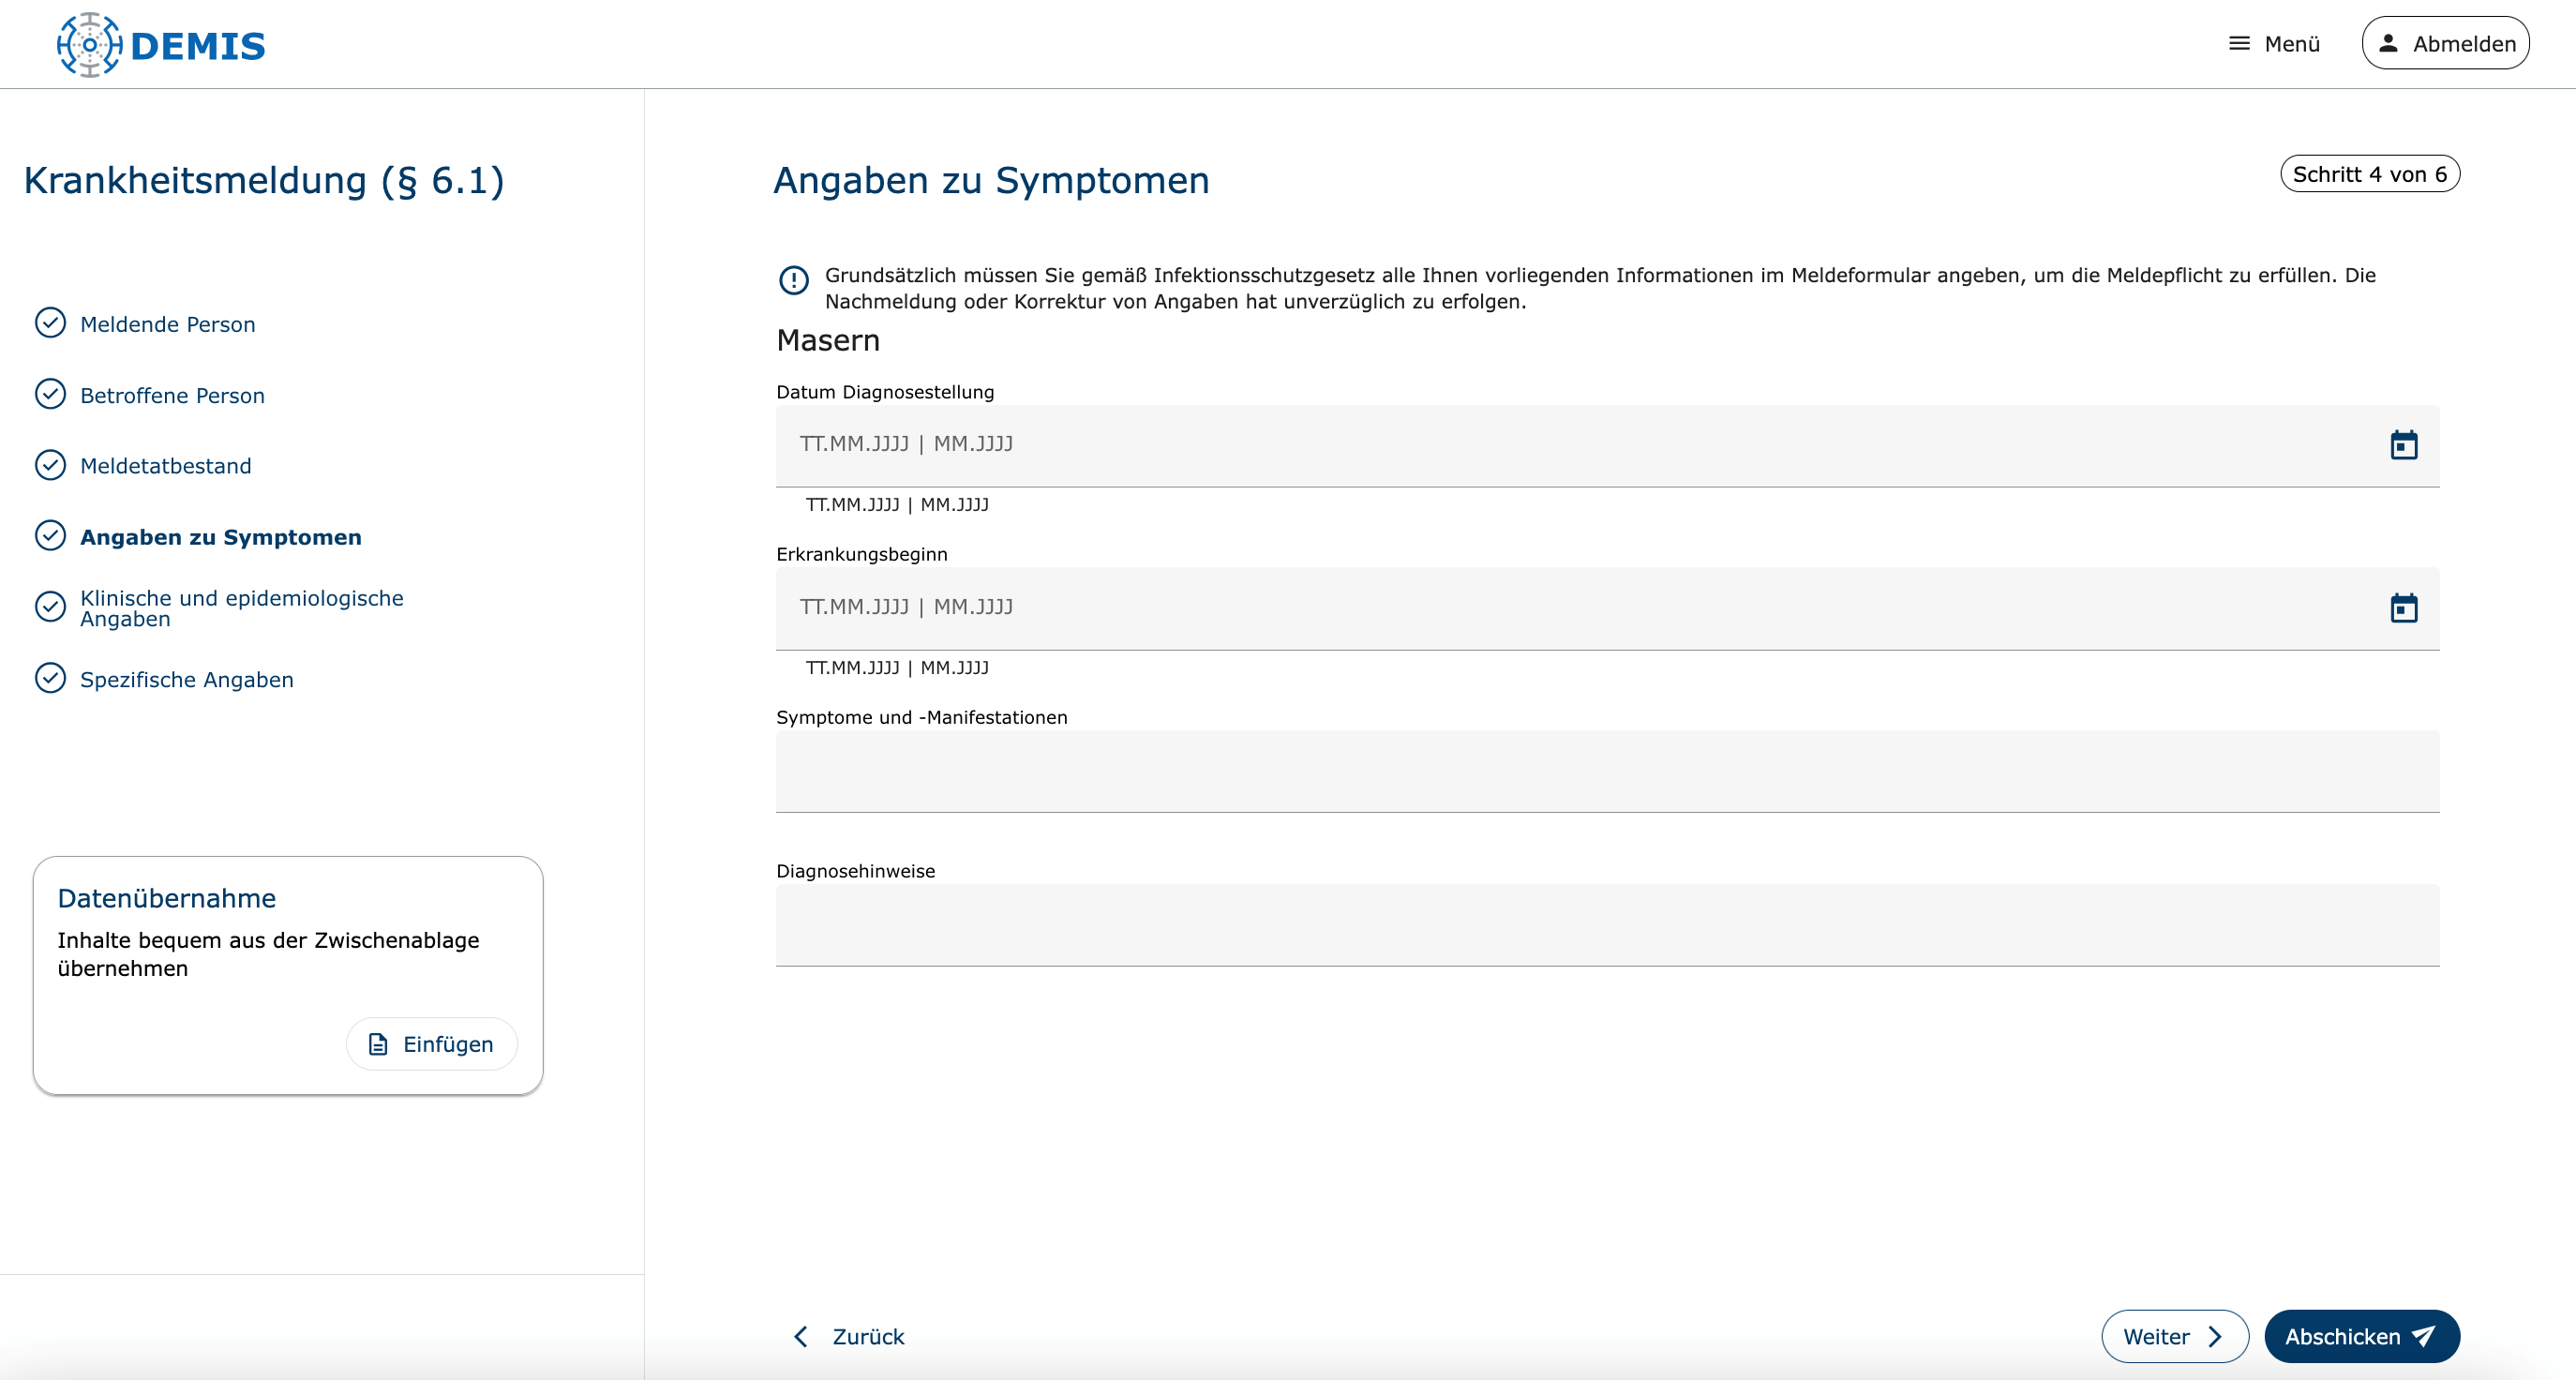Navigate to Klinische und epidemiologische Angaben step
The image size is (2576, 1380).
[x=241, y=608]
